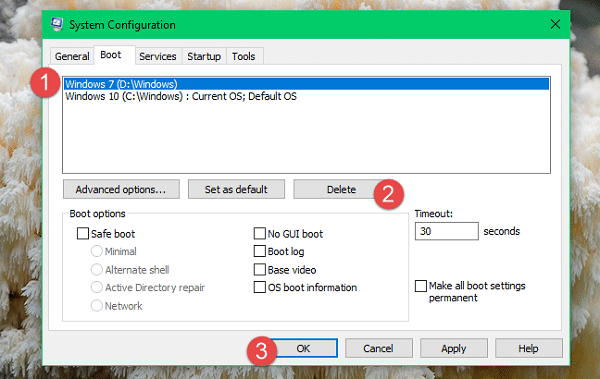Screen dimensions: 600x379
Task: Choose the Network safe boot option
Action: [96, 305]
